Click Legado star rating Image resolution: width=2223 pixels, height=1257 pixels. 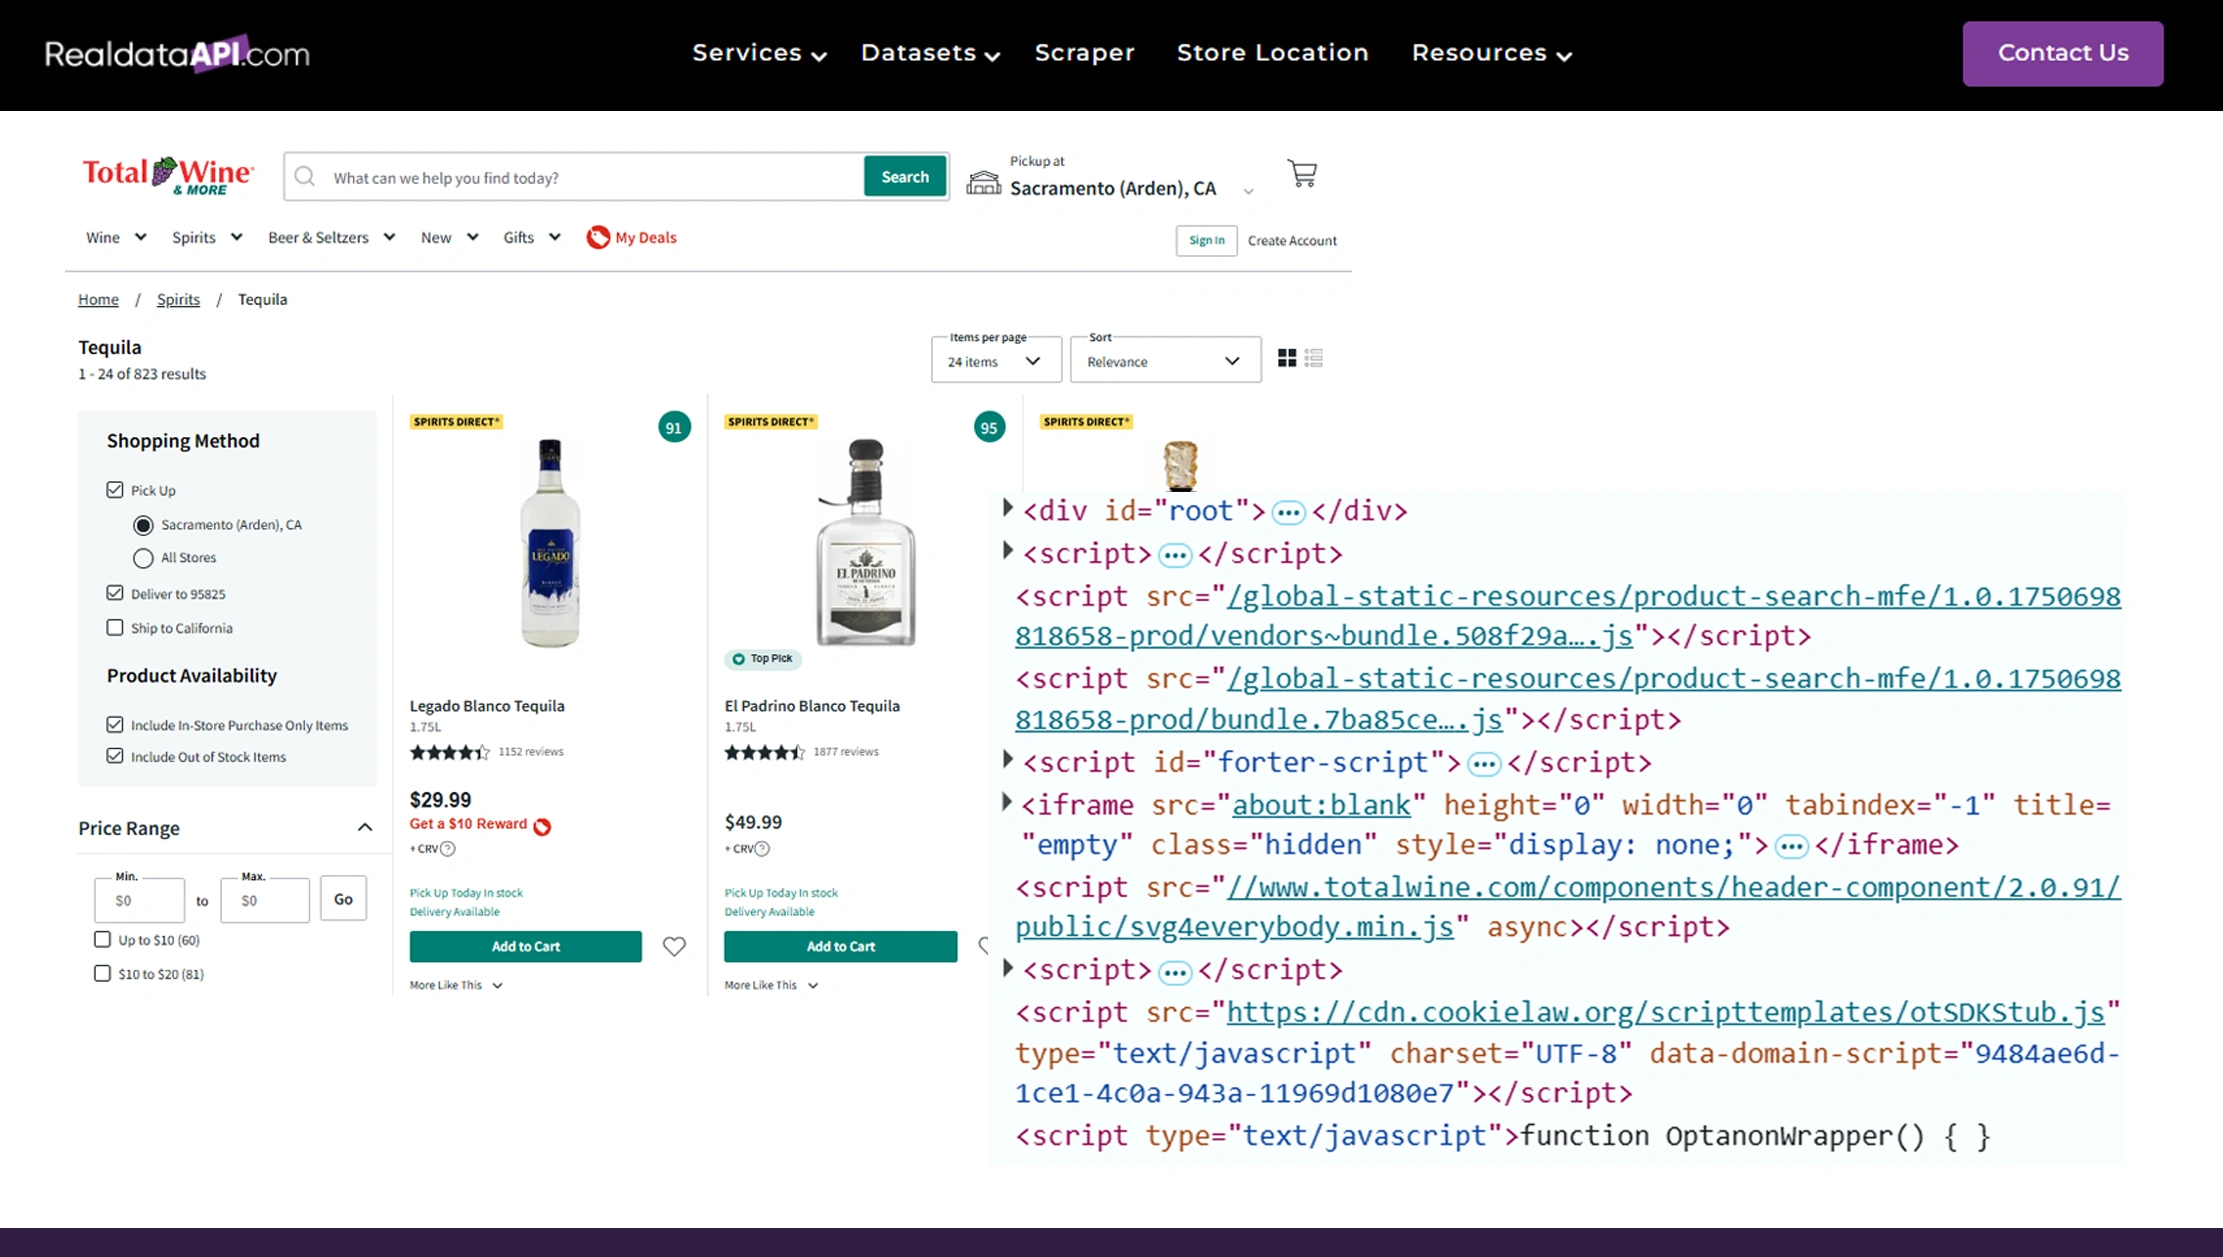coord(449,752)
